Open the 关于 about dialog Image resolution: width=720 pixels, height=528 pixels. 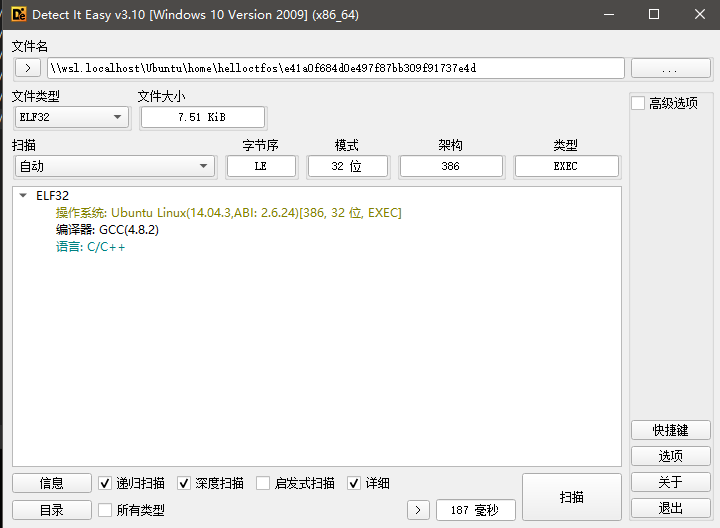(670, 482)
